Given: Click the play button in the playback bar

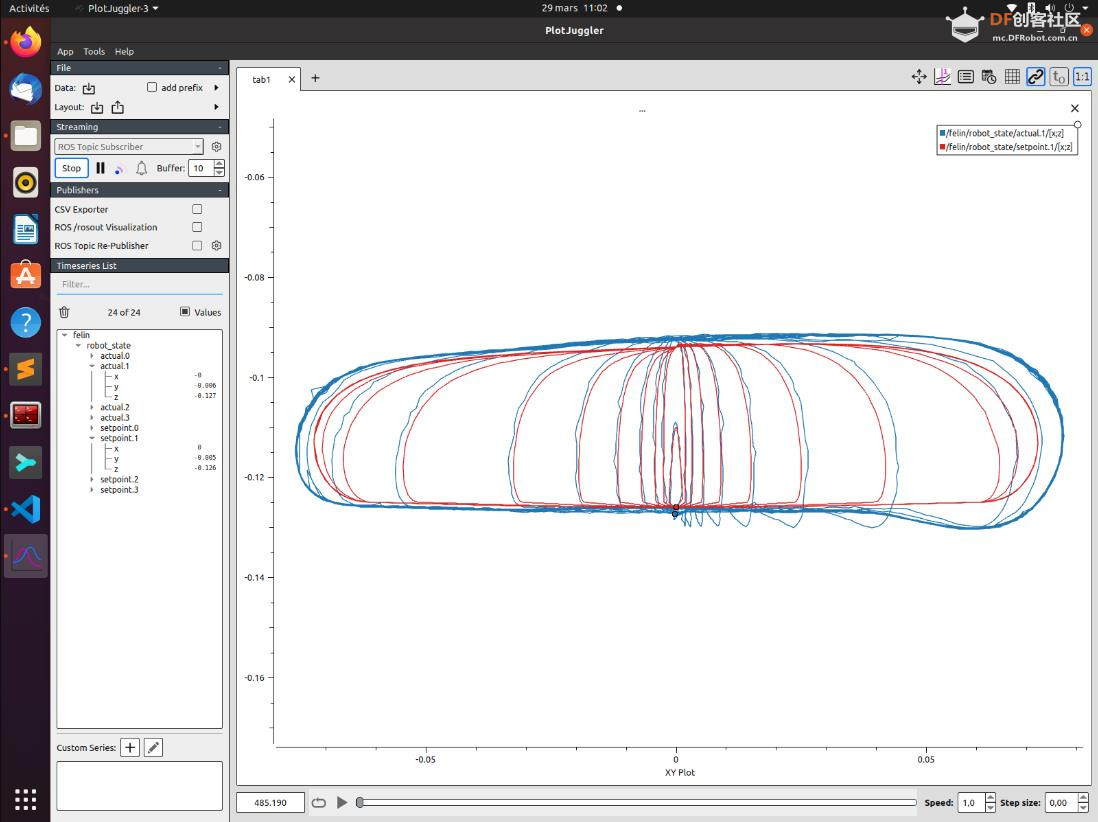Looking at the screenshot, I should point(342,802).
